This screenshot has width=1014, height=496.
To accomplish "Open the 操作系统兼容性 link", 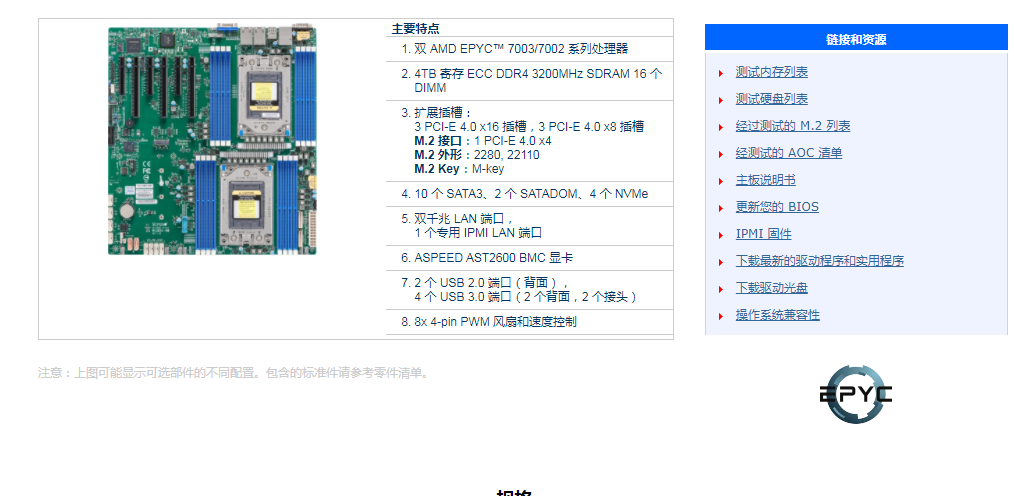I will (x=777, y=315).
